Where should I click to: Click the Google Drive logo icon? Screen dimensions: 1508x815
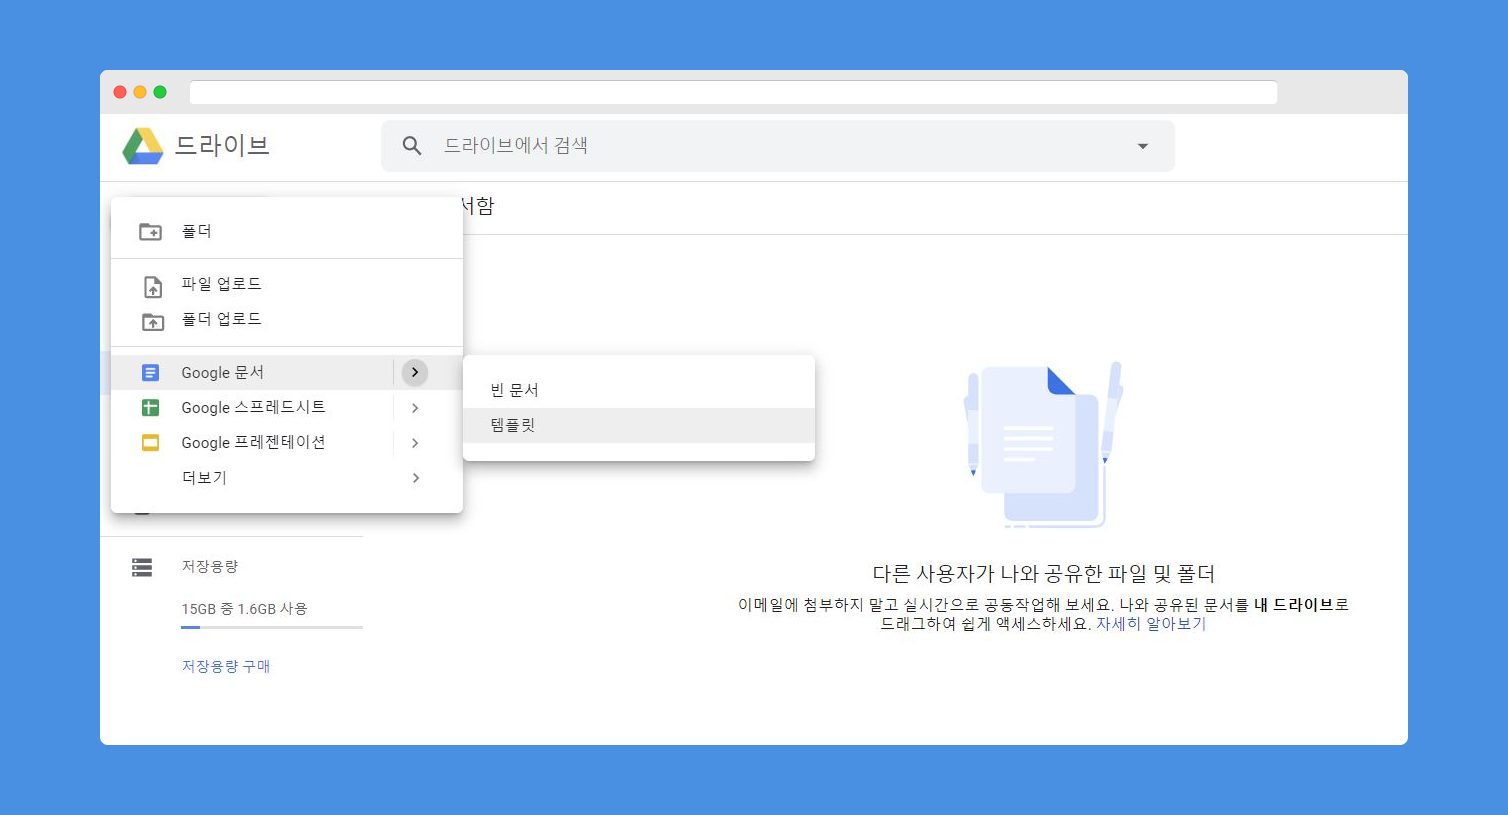click(x=143, y=146)
